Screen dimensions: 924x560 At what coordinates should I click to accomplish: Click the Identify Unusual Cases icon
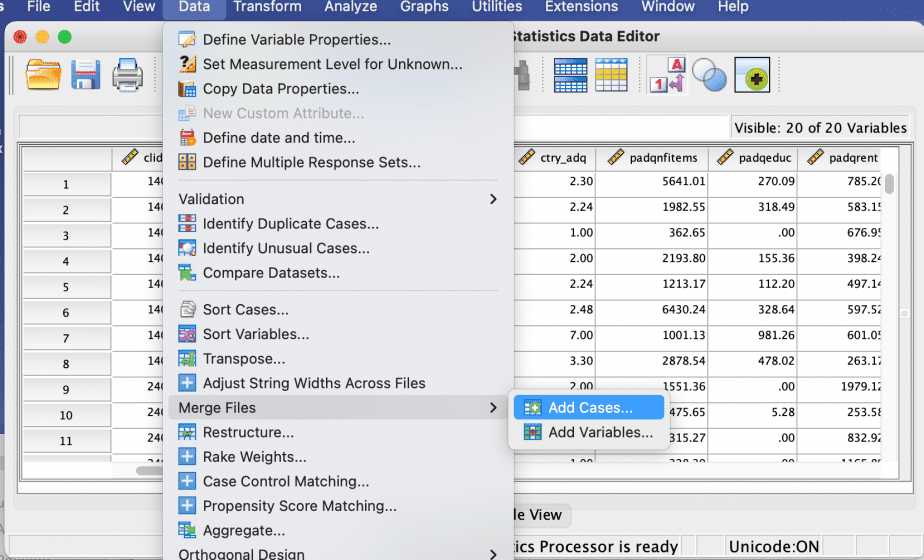[187, 248]
